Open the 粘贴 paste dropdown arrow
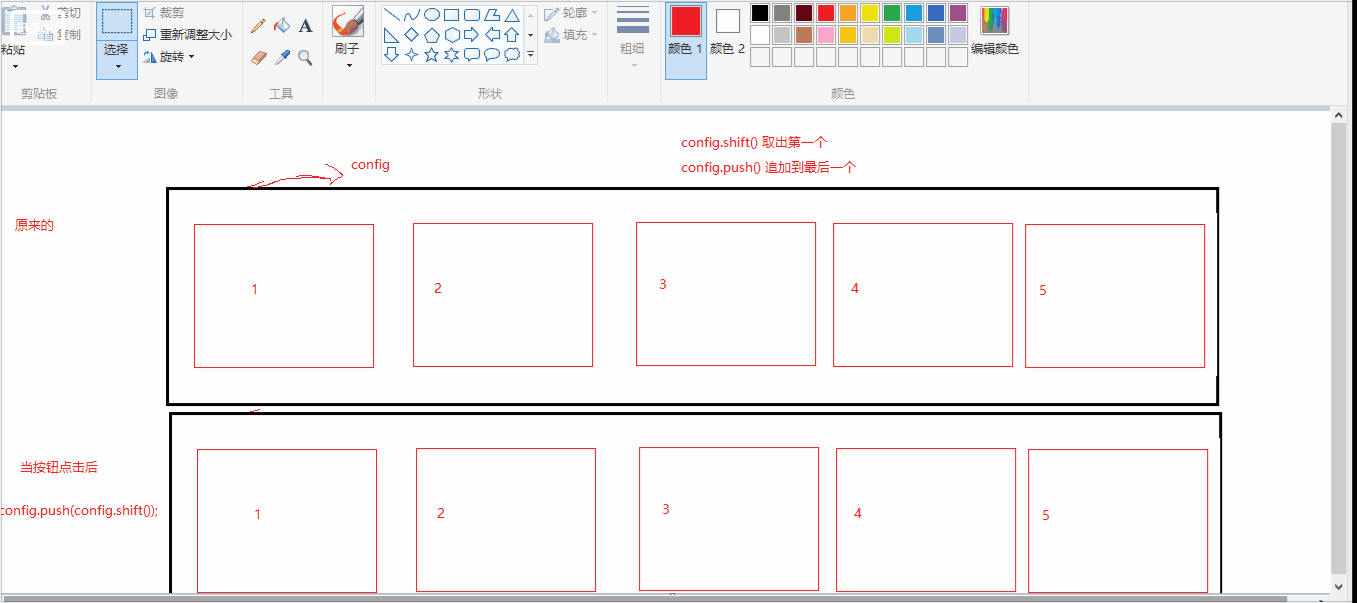Image resolution: width=1357 pixels, height=603 pixels. [14, 68]
